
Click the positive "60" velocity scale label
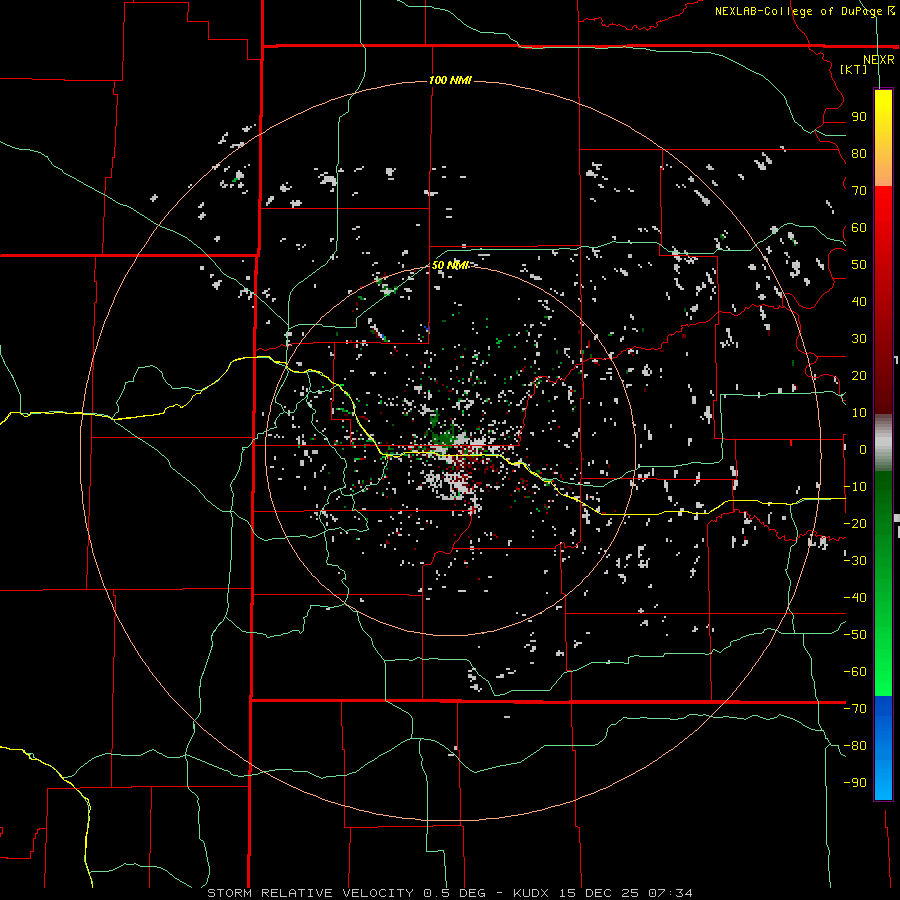859,228
